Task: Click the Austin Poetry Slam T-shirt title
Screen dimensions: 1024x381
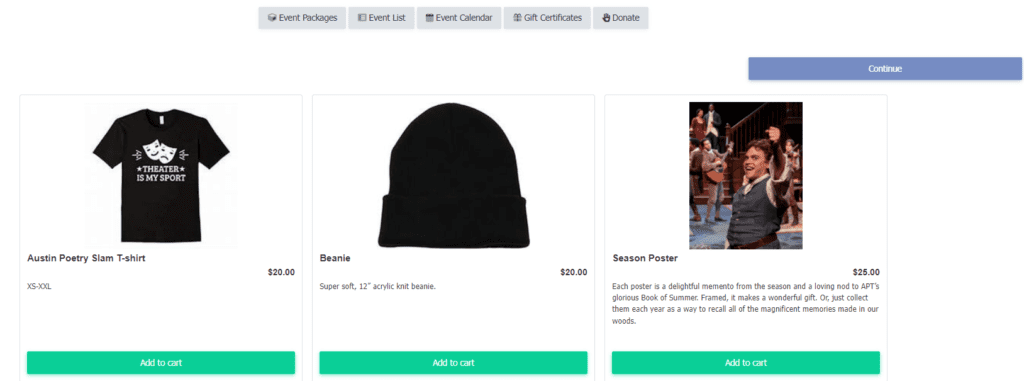Action: pyautogui.click(x=86, y=258)
